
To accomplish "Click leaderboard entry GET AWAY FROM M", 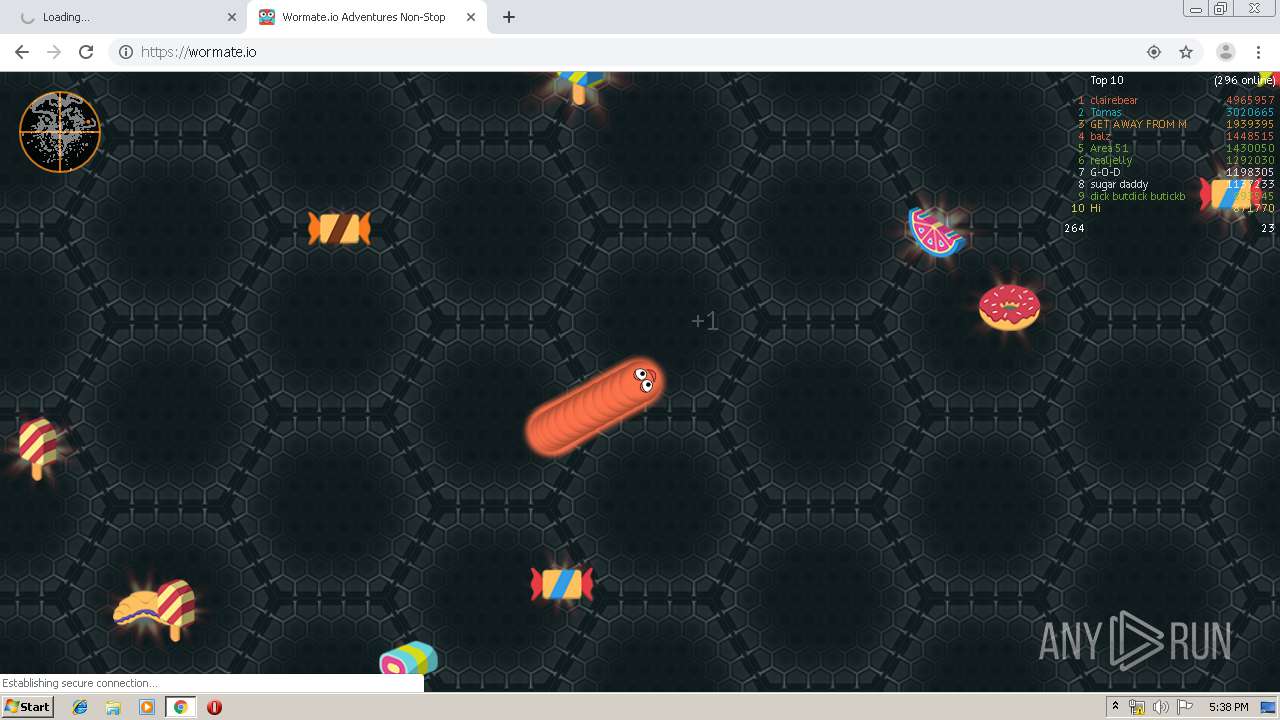I will (x=1138, y=124).
